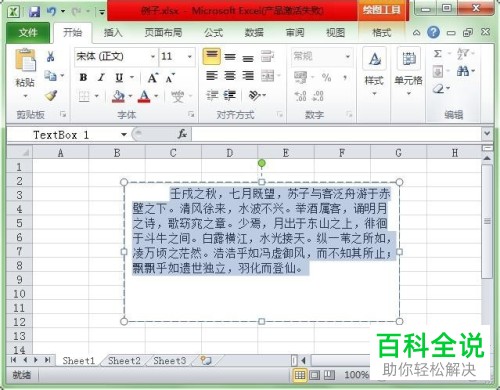This screenshot has height=390, width=500.
Task: Click the Sort and Filter icon
Action: [x=462, y=53]
